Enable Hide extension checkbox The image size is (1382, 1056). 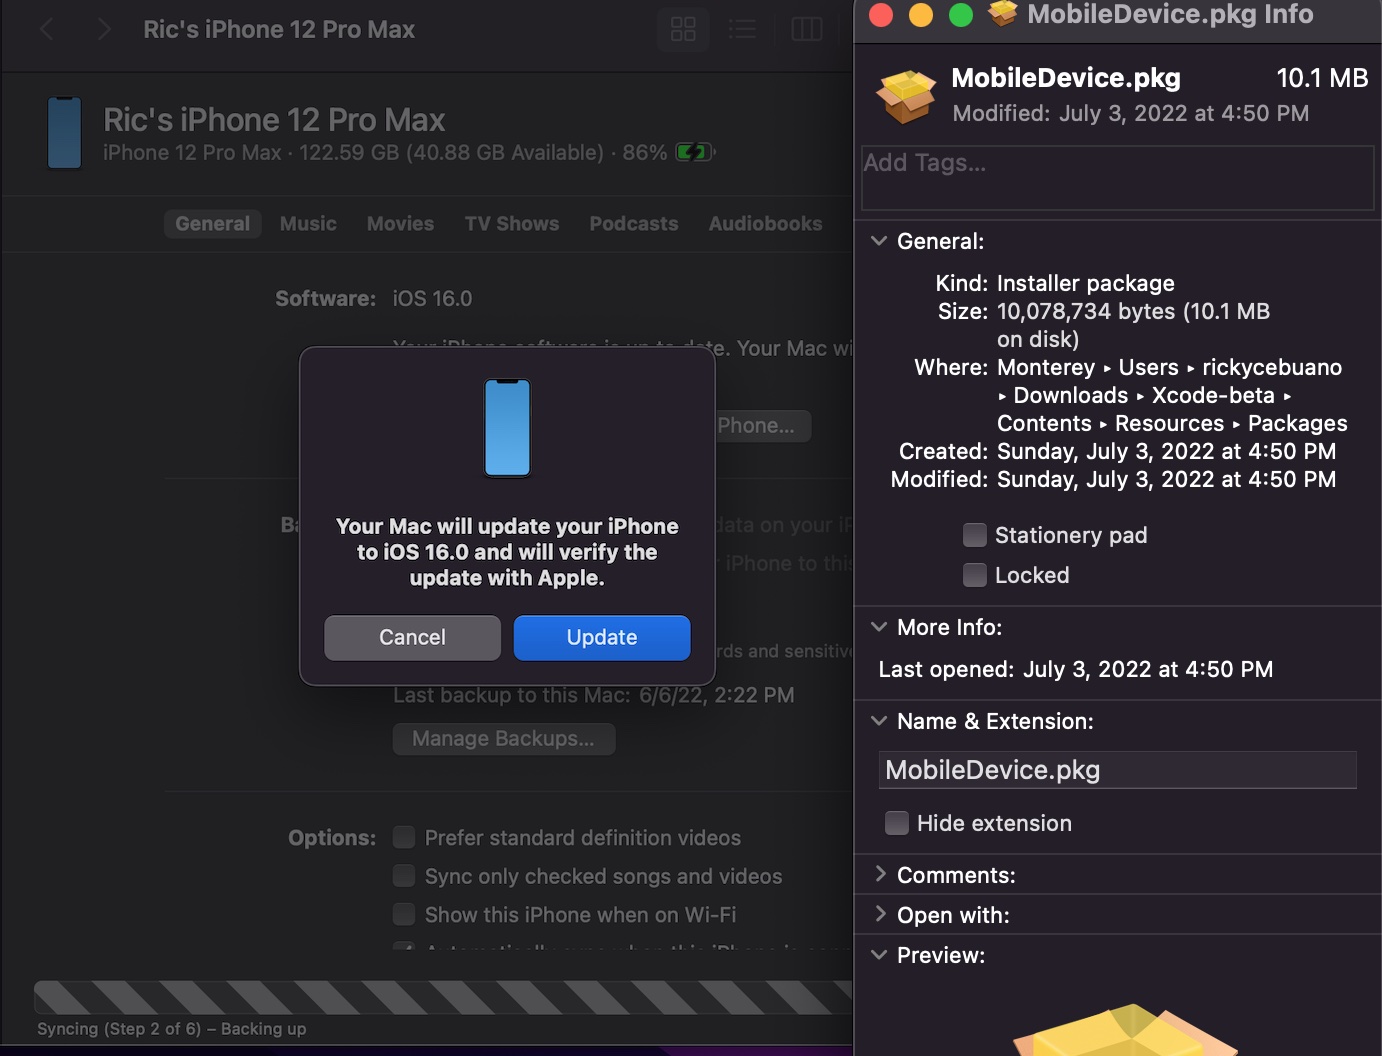(897, 823)
